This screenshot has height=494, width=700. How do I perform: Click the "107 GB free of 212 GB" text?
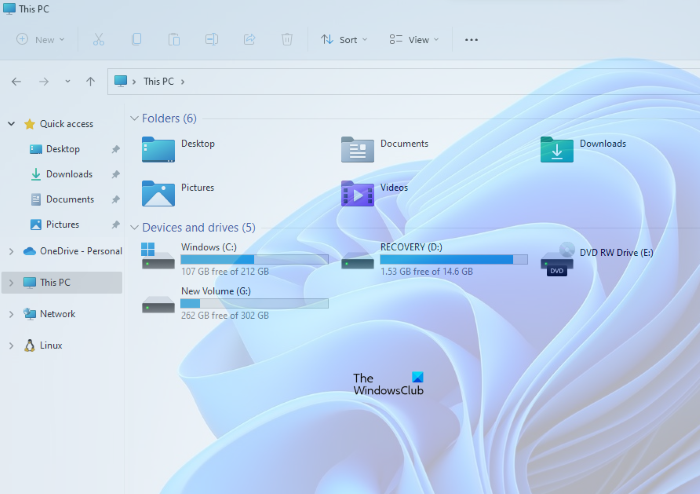click(x=225, y=271)
